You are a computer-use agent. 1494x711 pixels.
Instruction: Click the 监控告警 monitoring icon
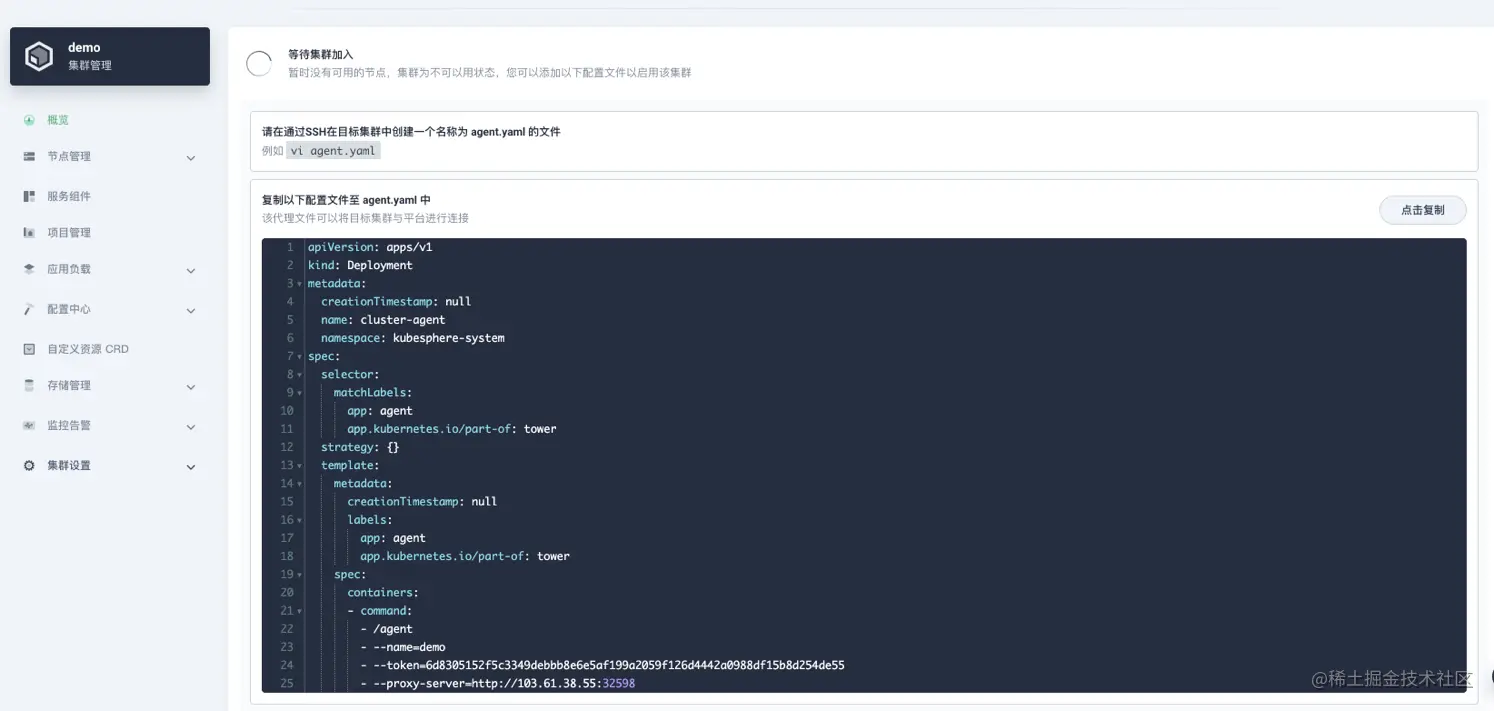(x=29, y=426)
